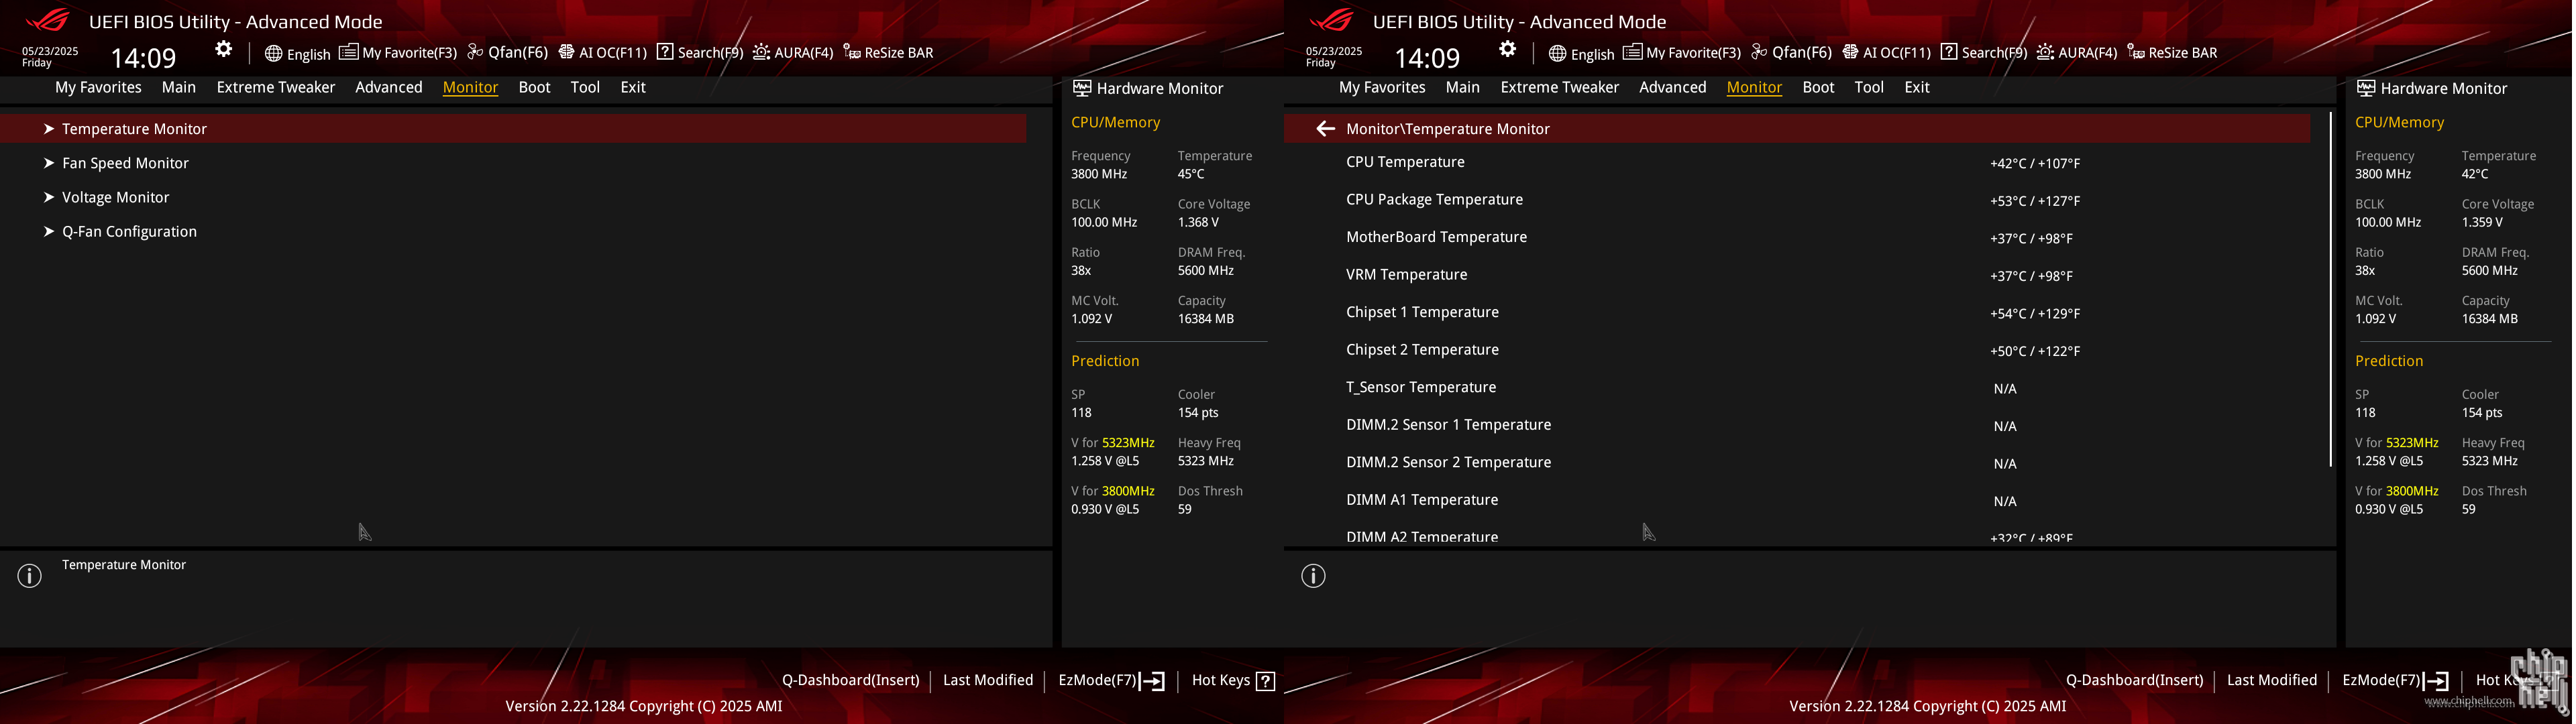Show Hot Keys help in left BIOS screen
Image resolution: width=2576 pixels, height=724 pixels.
pos(1233,680)
